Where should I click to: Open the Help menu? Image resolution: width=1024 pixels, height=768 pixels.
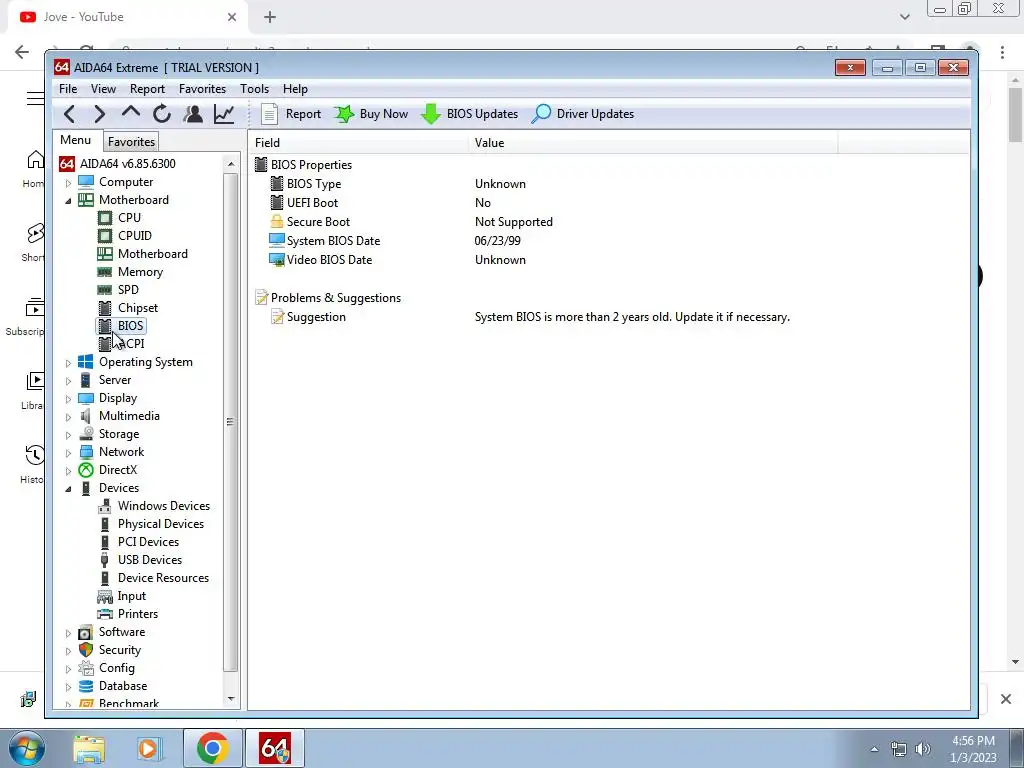295,89
